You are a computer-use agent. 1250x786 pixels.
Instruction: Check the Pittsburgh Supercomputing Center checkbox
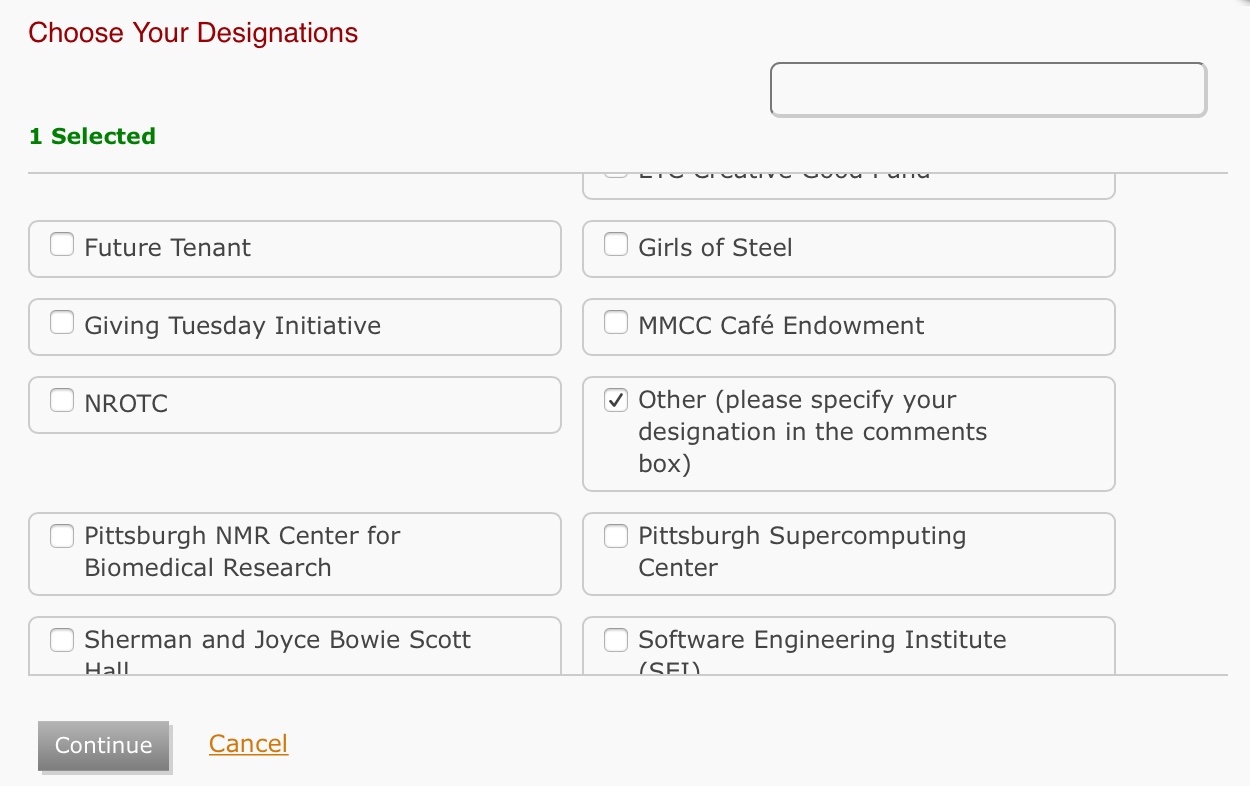(x=616, y=537)
